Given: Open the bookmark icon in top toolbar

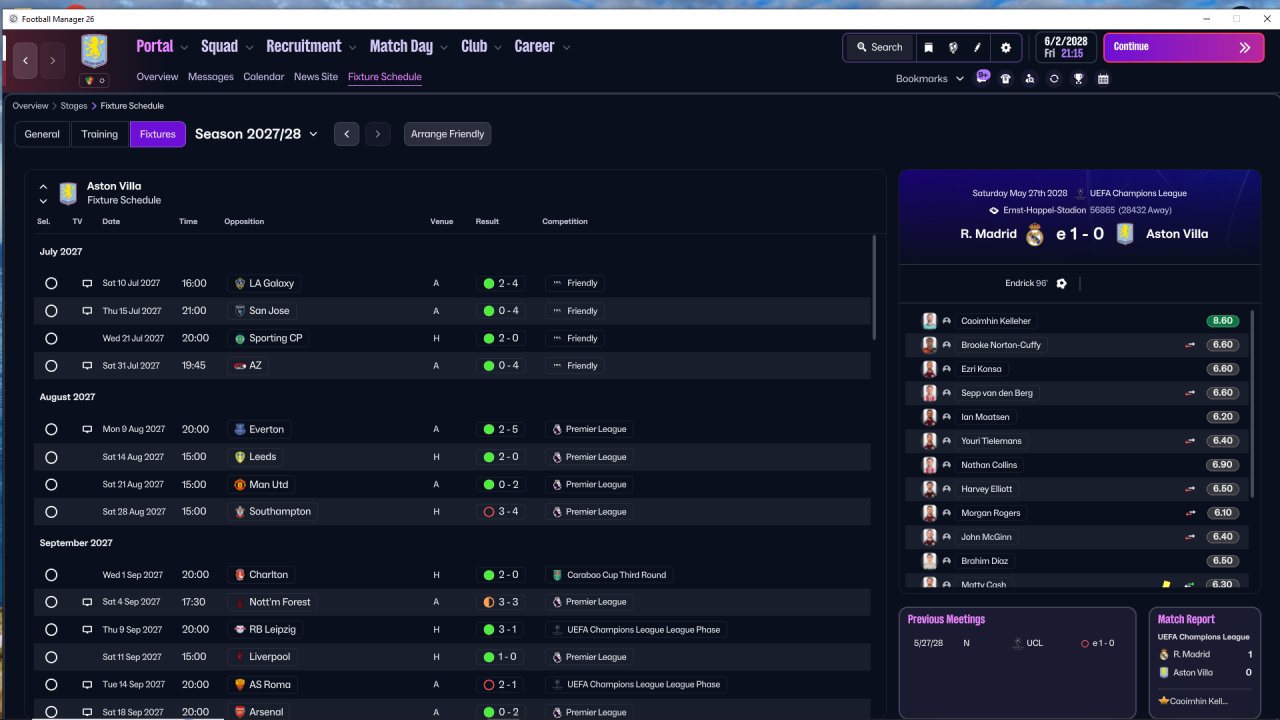Looking at the screenshot, I should 929,47.
